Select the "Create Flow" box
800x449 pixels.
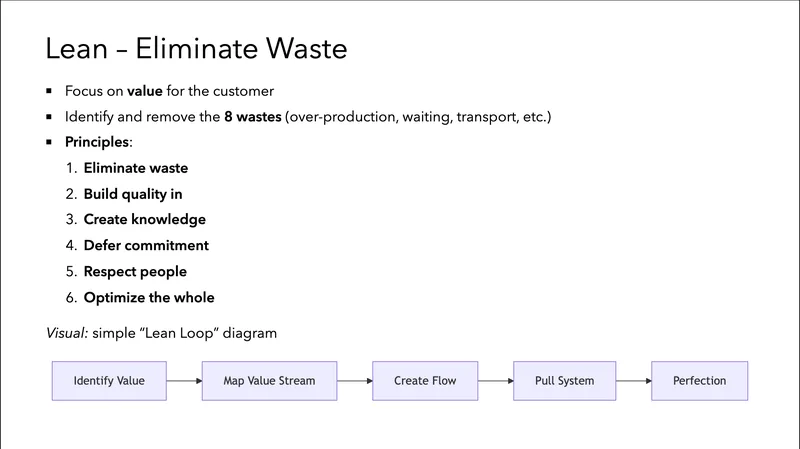[425, 381]
